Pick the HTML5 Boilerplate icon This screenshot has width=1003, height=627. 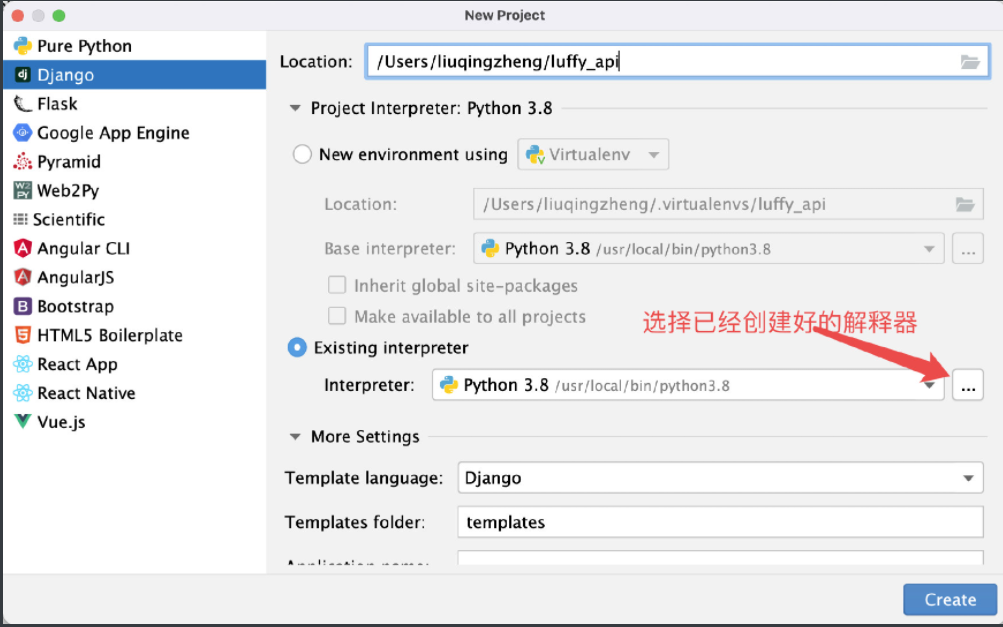click(x=22, y=336)
